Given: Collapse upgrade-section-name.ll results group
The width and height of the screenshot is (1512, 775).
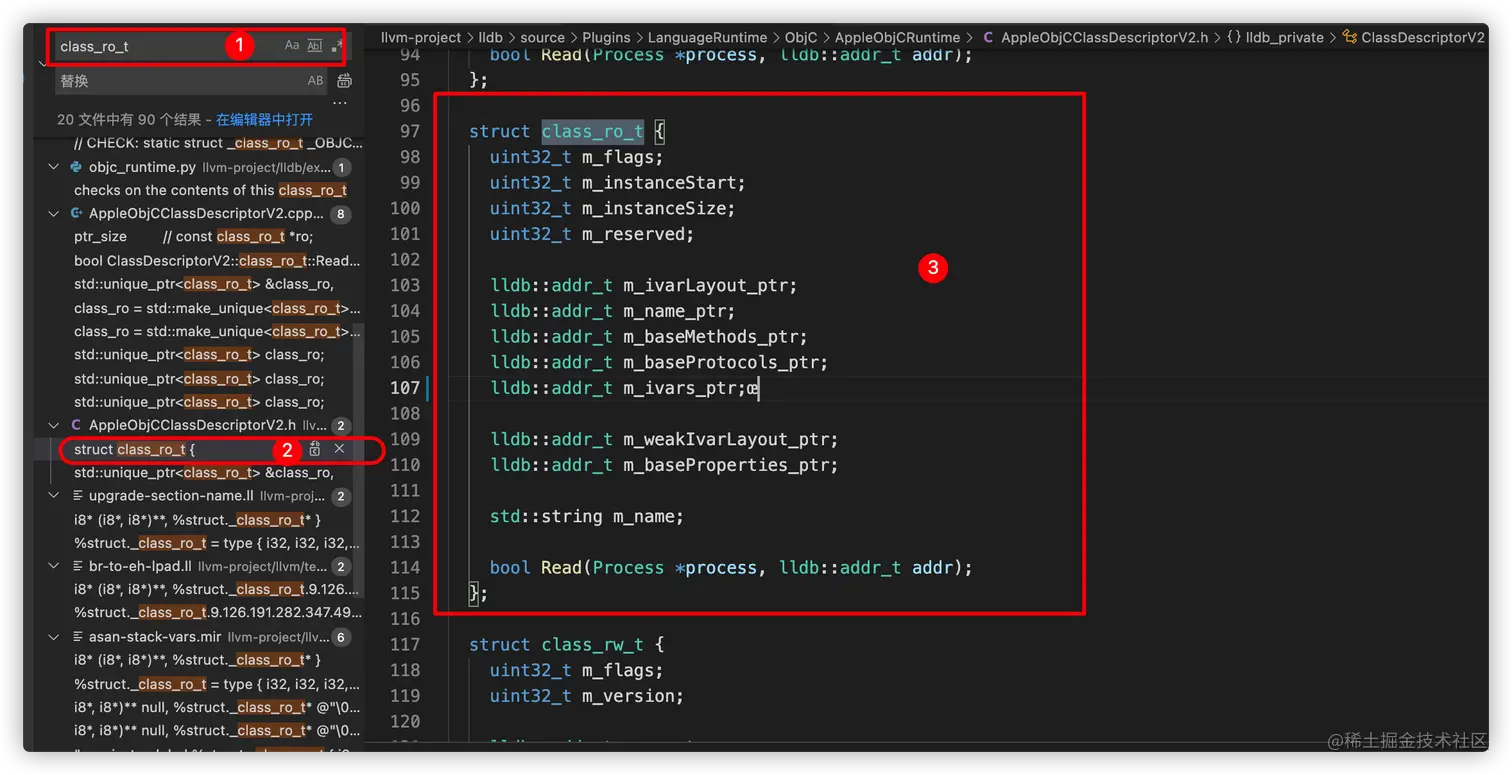Looking at the screenshot, I should coord(54,496).
